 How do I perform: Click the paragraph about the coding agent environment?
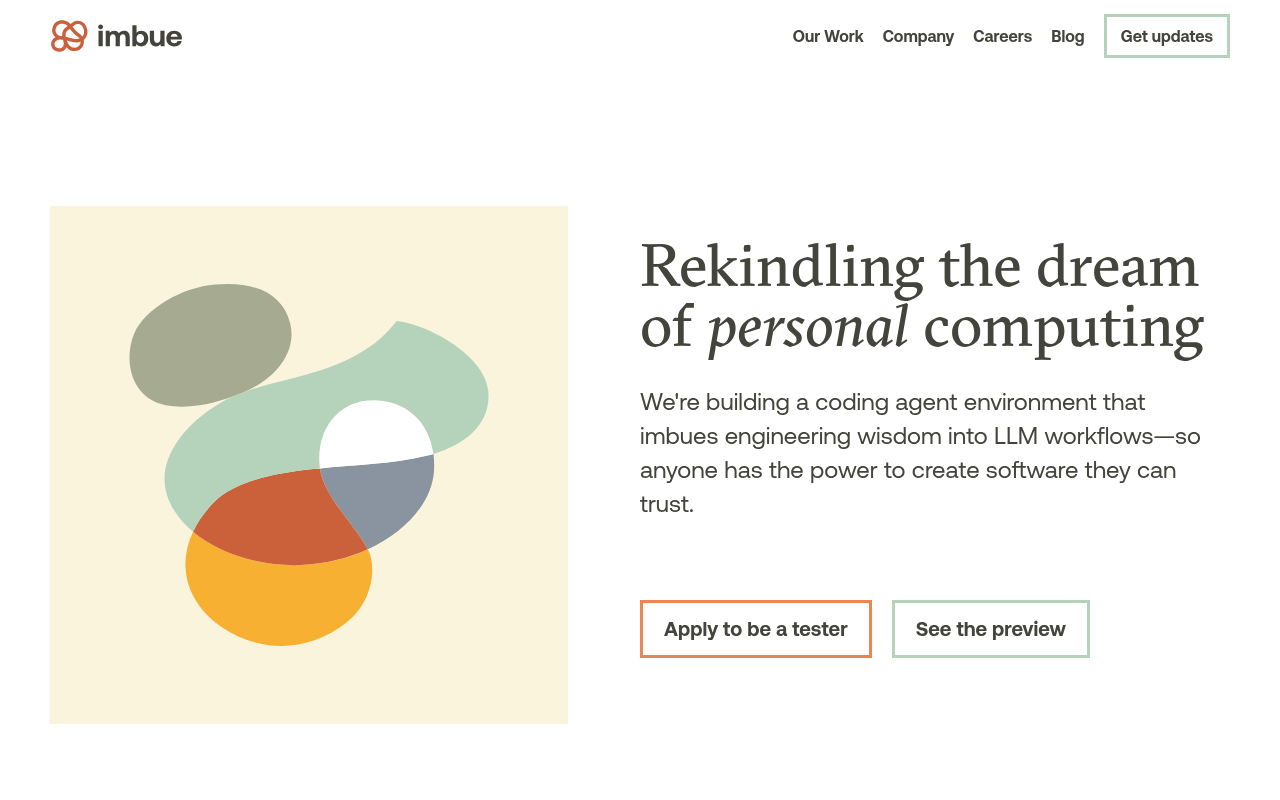point(920,453)
